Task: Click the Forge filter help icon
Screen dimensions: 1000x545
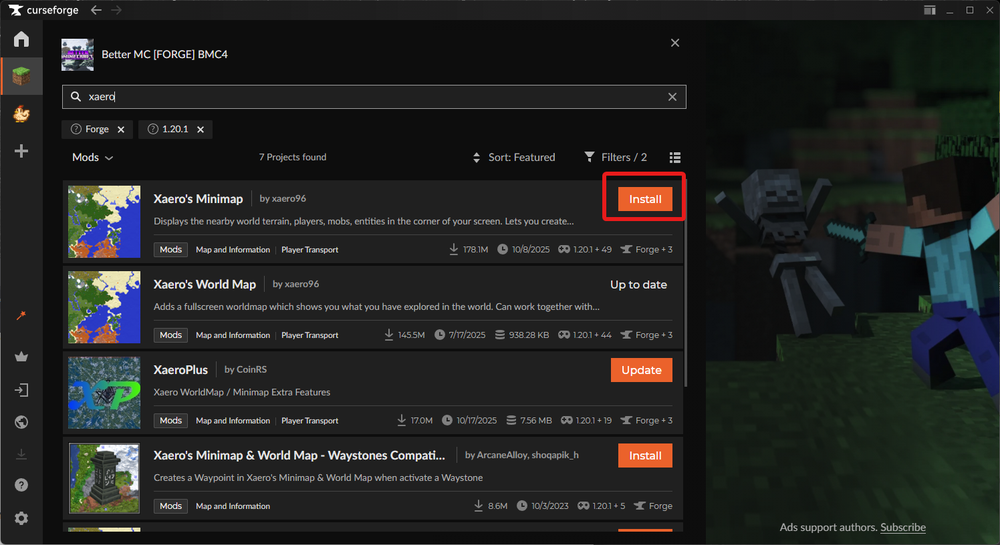Action: click(76, 129)
